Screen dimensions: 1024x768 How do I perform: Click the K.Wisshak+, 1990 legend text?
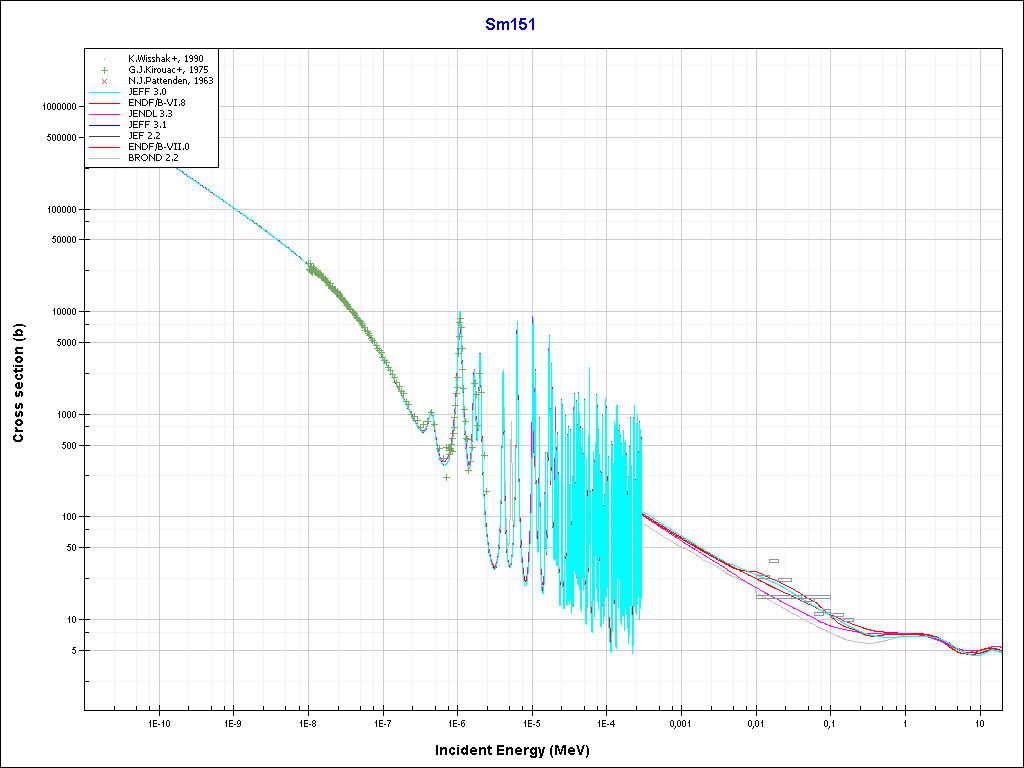pyautogui.click(x=166, y=58)
